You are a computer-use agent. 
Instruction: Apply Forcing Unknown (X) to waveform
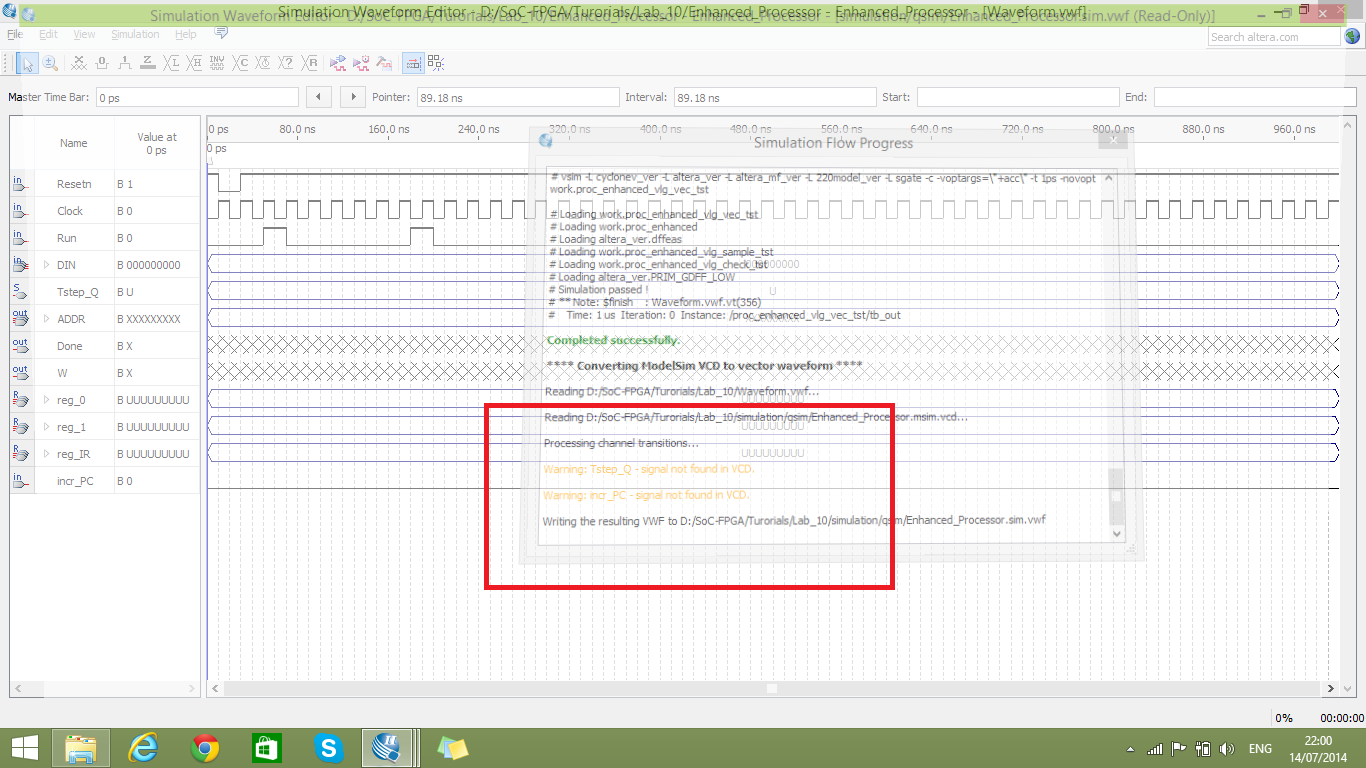[79, 63]
